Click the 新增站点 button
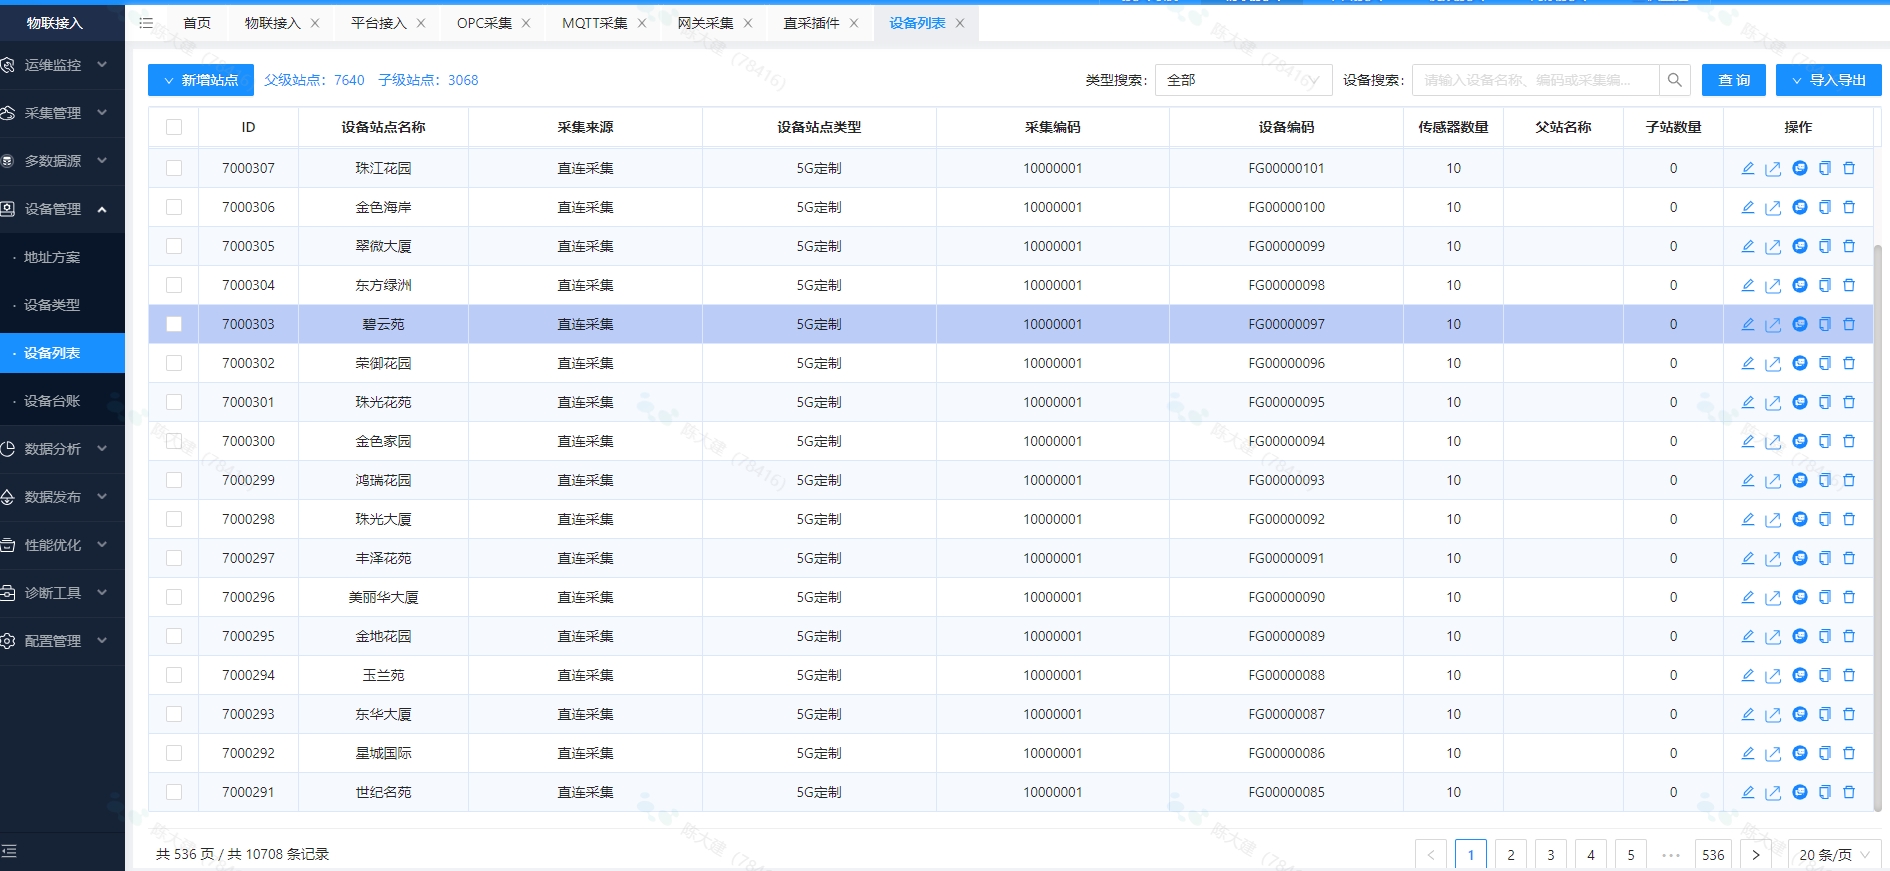 coord(201,80)
